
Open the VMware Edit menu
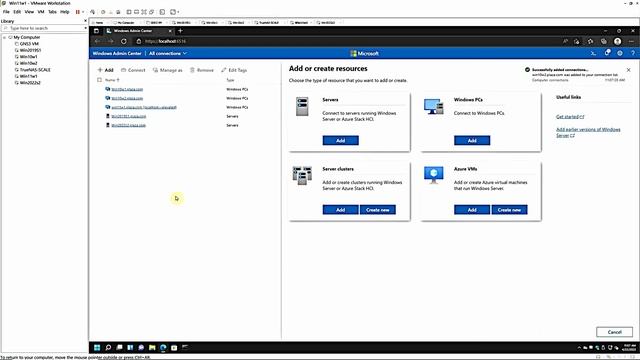[x=17, y=12]
